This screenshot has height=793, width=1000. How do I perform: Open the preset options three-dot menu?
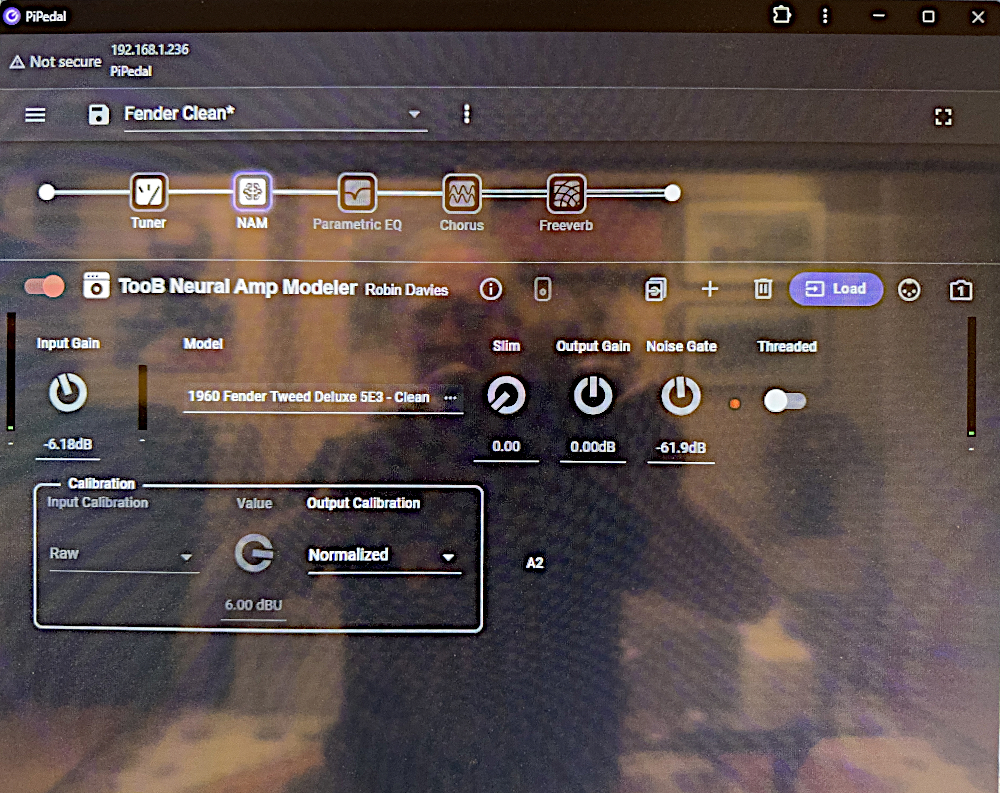click(x=467, y=114)
